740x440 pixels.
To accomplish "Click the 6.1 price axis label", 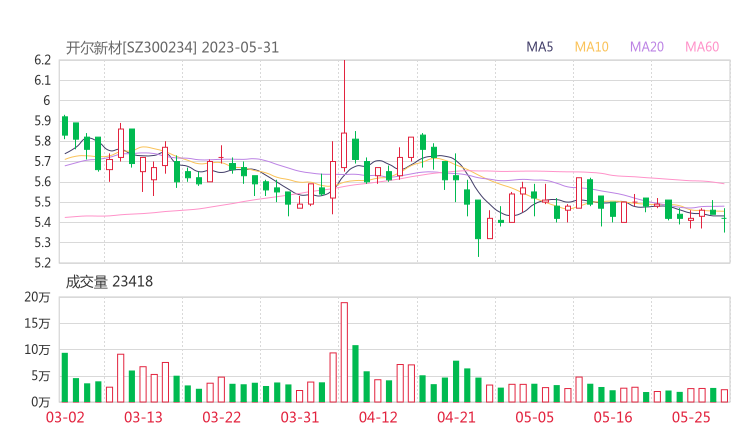I will click(x=42, y=80).
